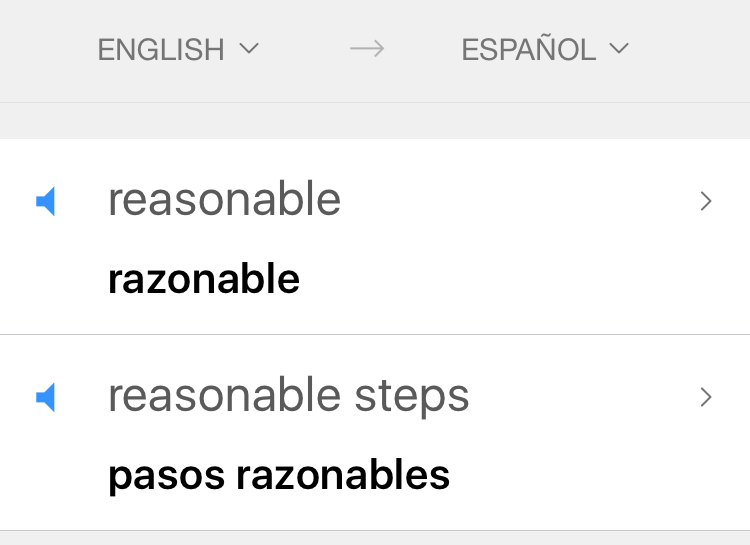Open the ESPAÑOL target language dropdown
Image resolution: width=750 pixels, height=545 pixels.
545,48
